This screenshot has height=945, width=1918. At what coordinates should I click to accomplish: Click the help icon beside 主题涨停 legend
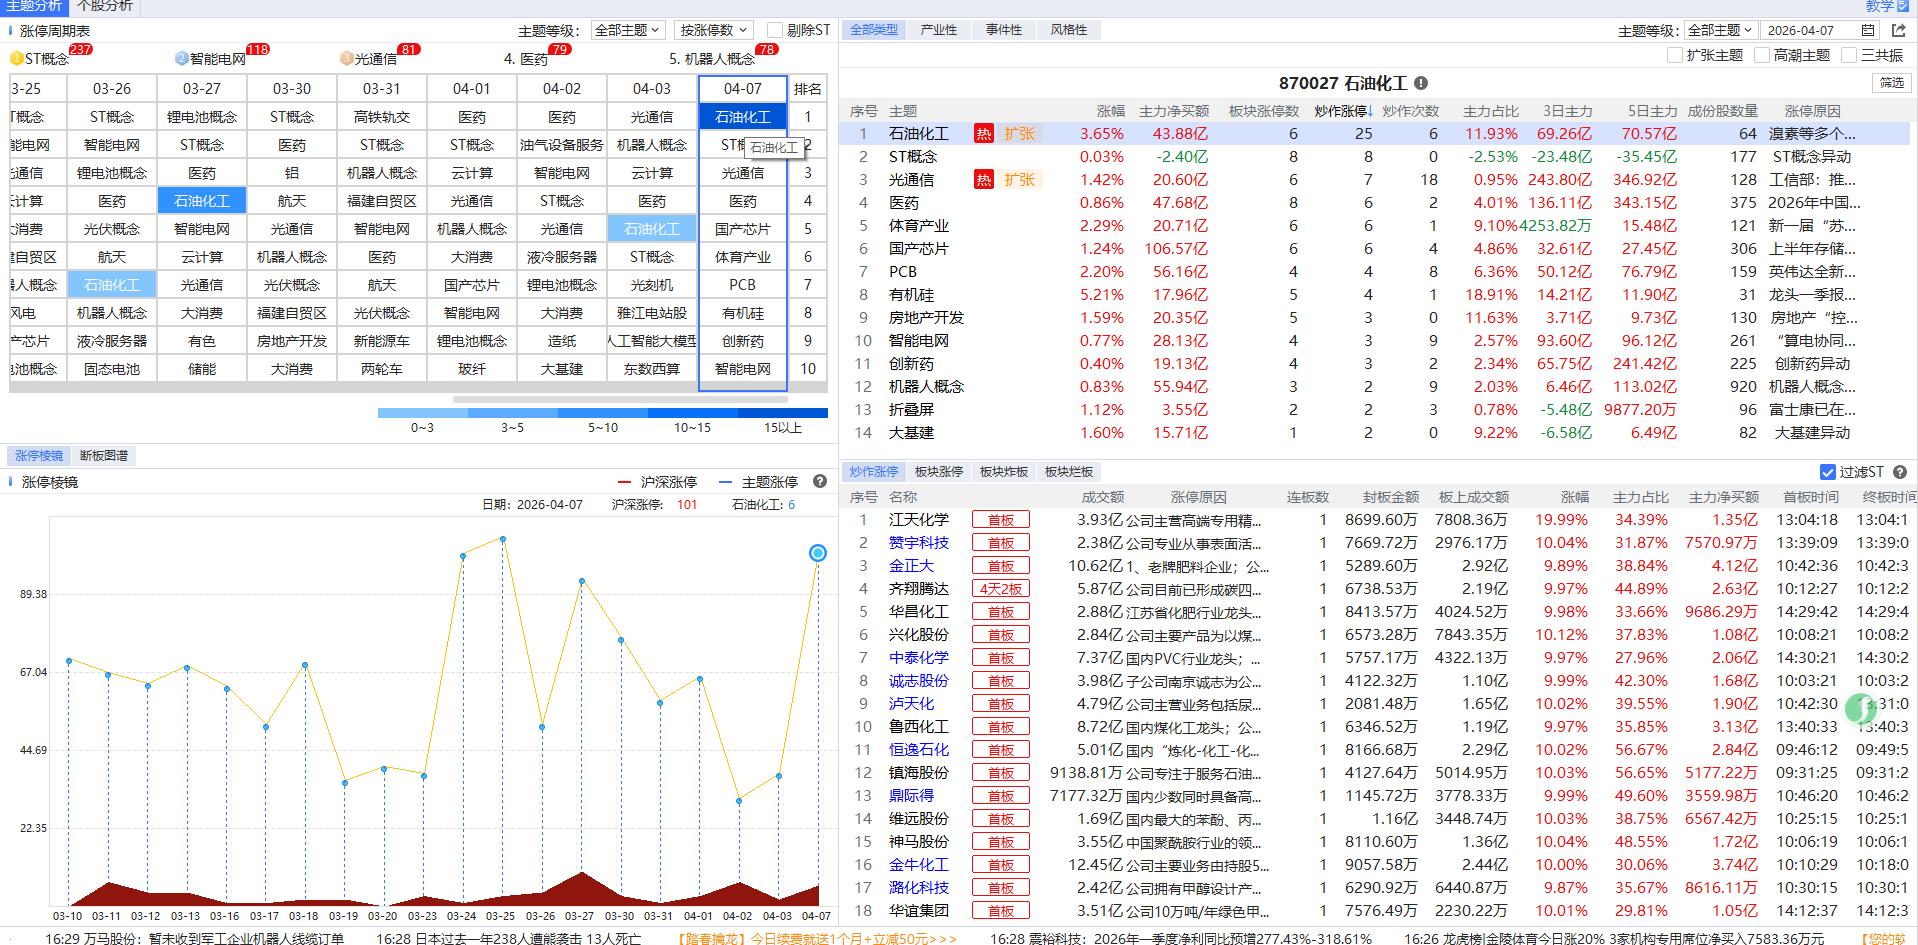[x=820, y=481]
